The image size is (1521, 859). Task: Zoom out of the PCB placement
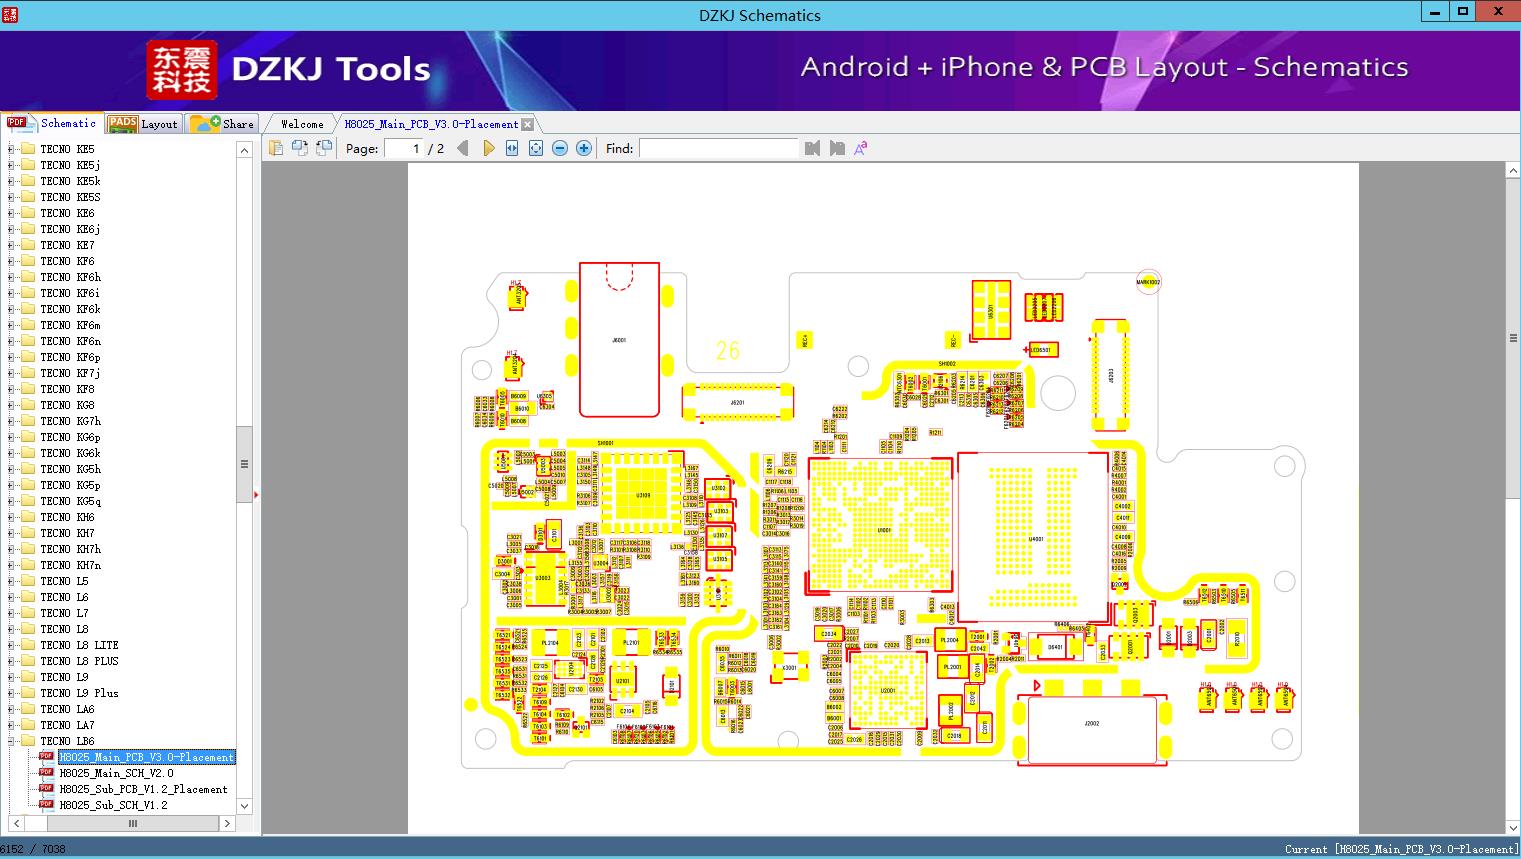point(560,148)
